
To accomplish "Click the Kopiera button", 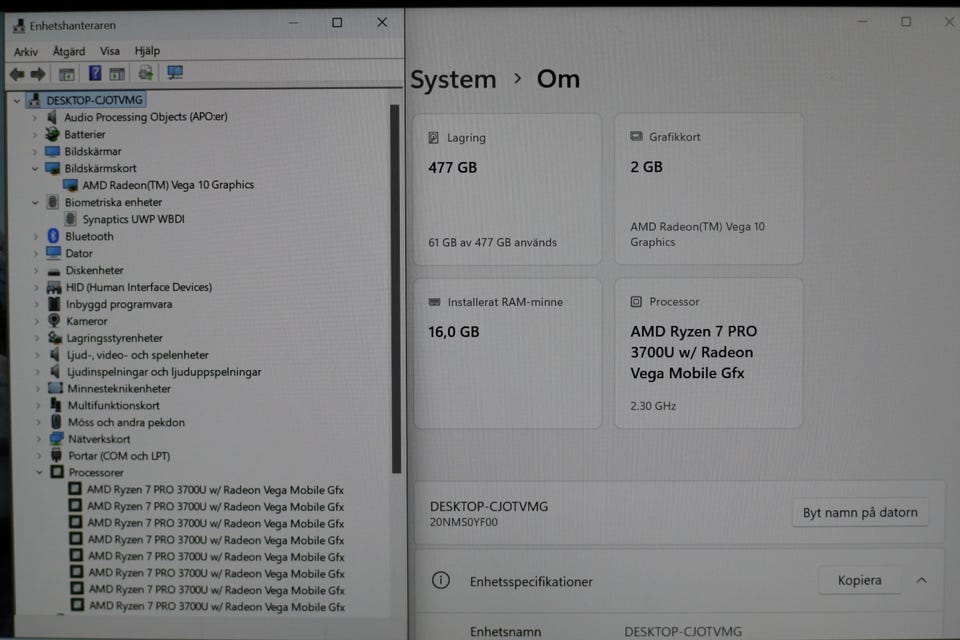I will click(860, 580).
